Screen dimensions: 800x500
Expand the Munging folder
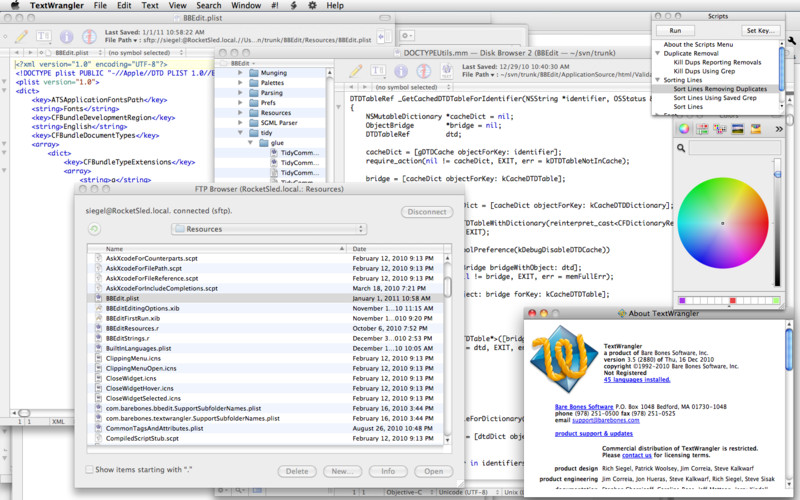click(240, 73)
